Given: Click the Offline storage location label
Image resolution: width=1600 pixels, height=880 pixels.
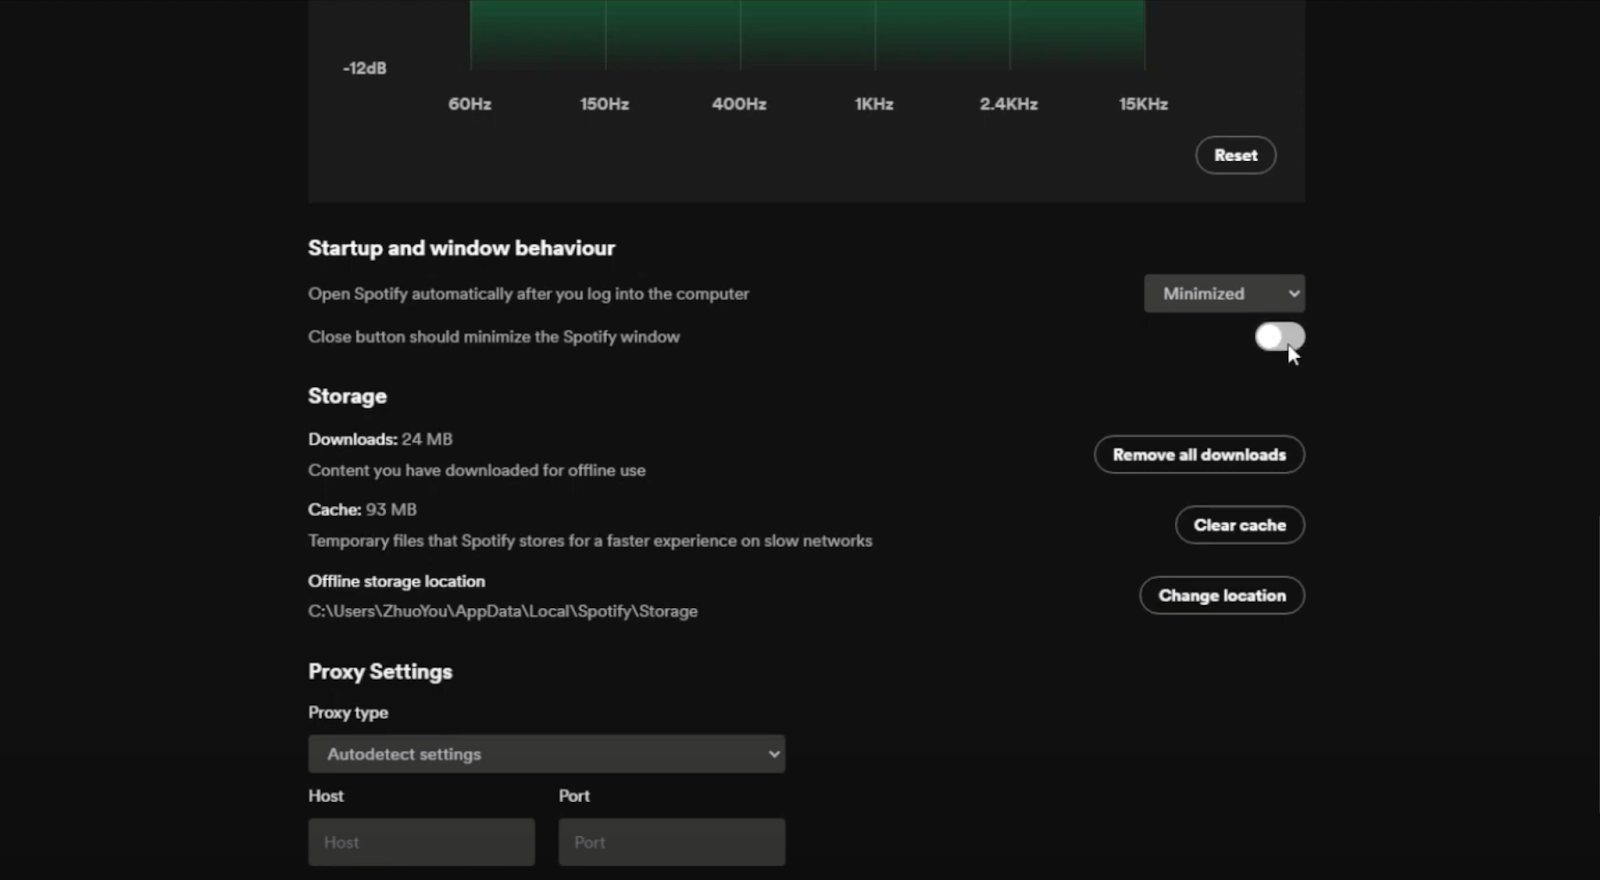Looking at the screenshot, I should coord(396,581).
